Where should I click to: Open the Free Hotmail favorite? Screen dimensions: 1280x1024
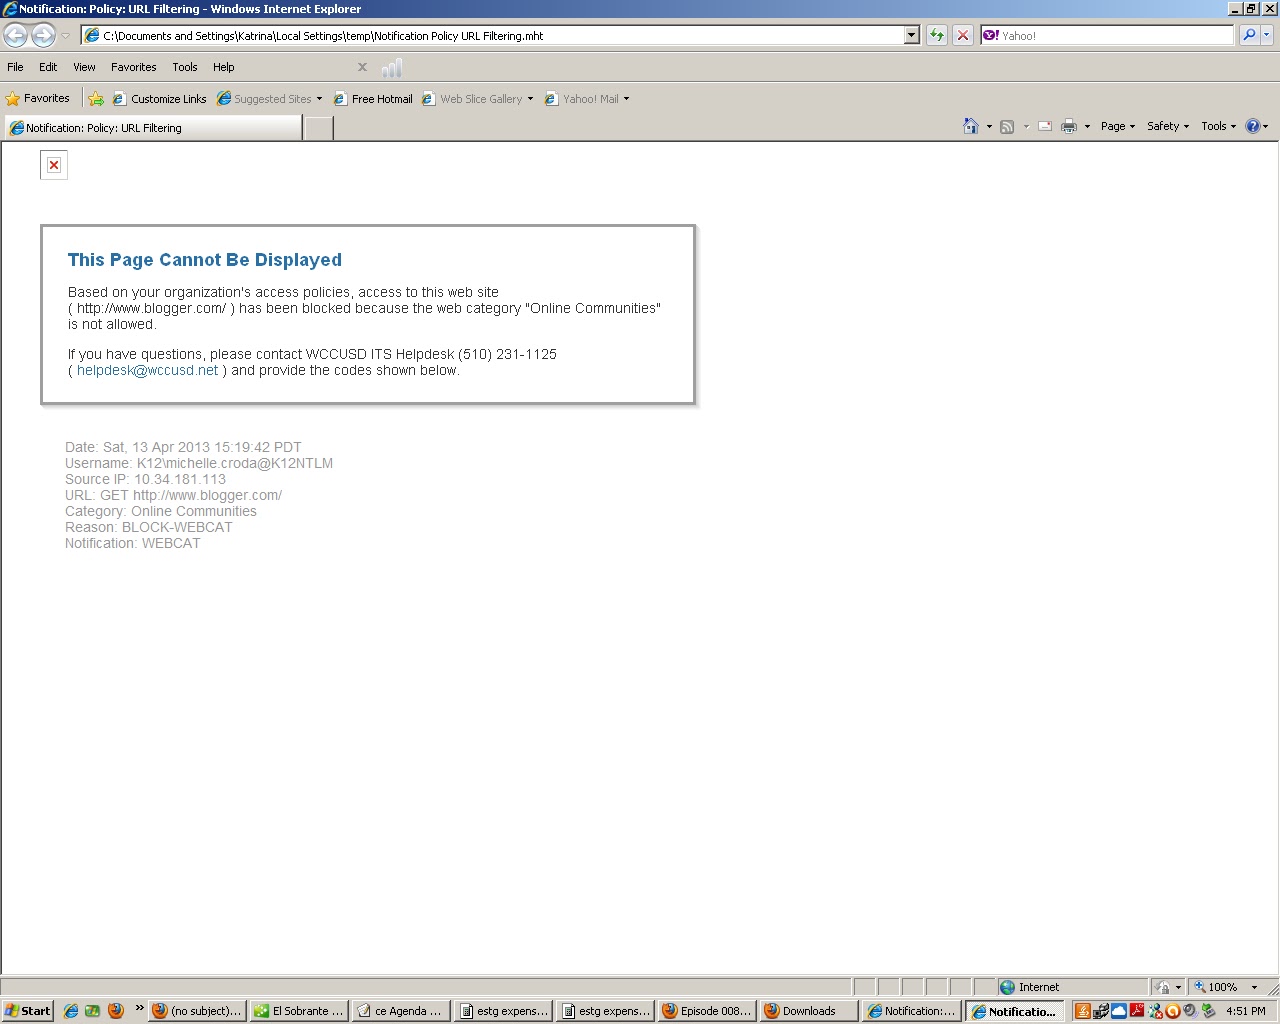coord(373,99)
